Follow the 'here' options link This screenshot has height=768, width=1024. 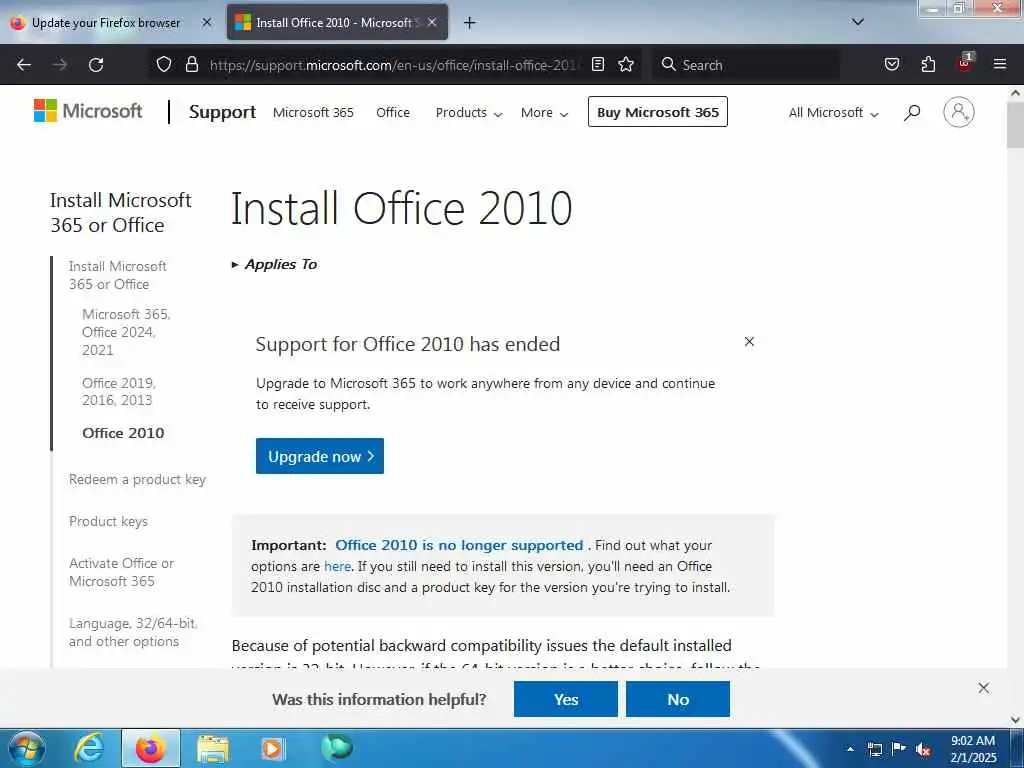[338, 566]
